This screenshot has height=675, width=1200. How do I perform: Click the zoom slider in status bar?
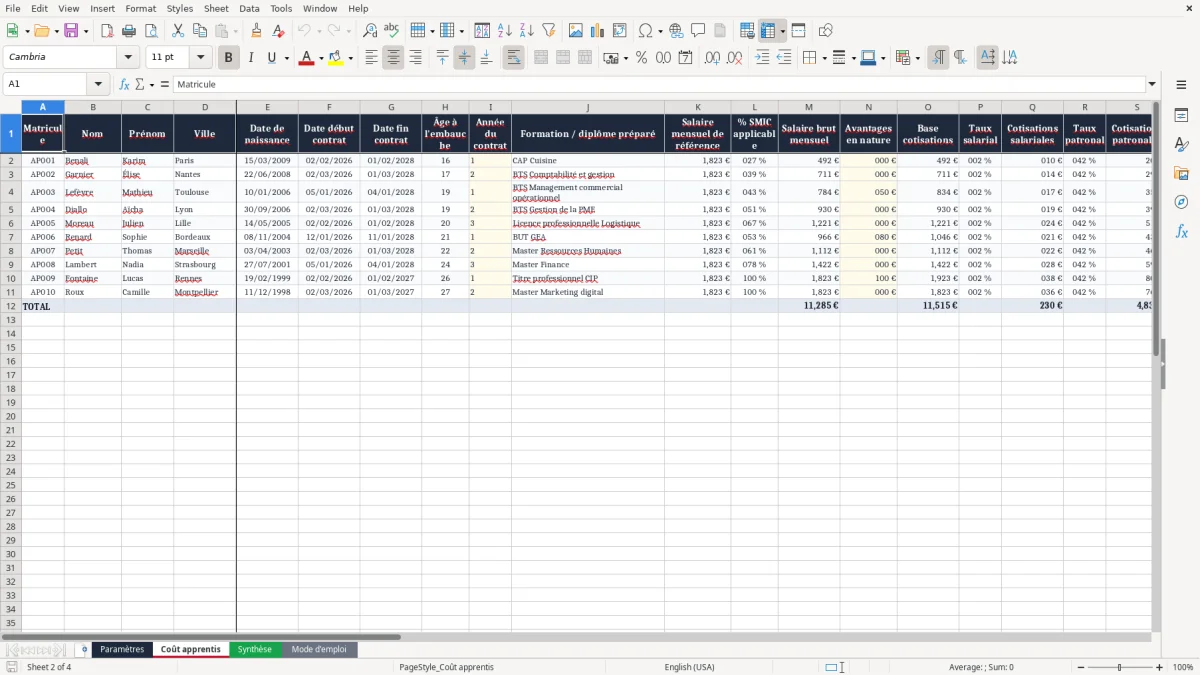(1119, 667)
